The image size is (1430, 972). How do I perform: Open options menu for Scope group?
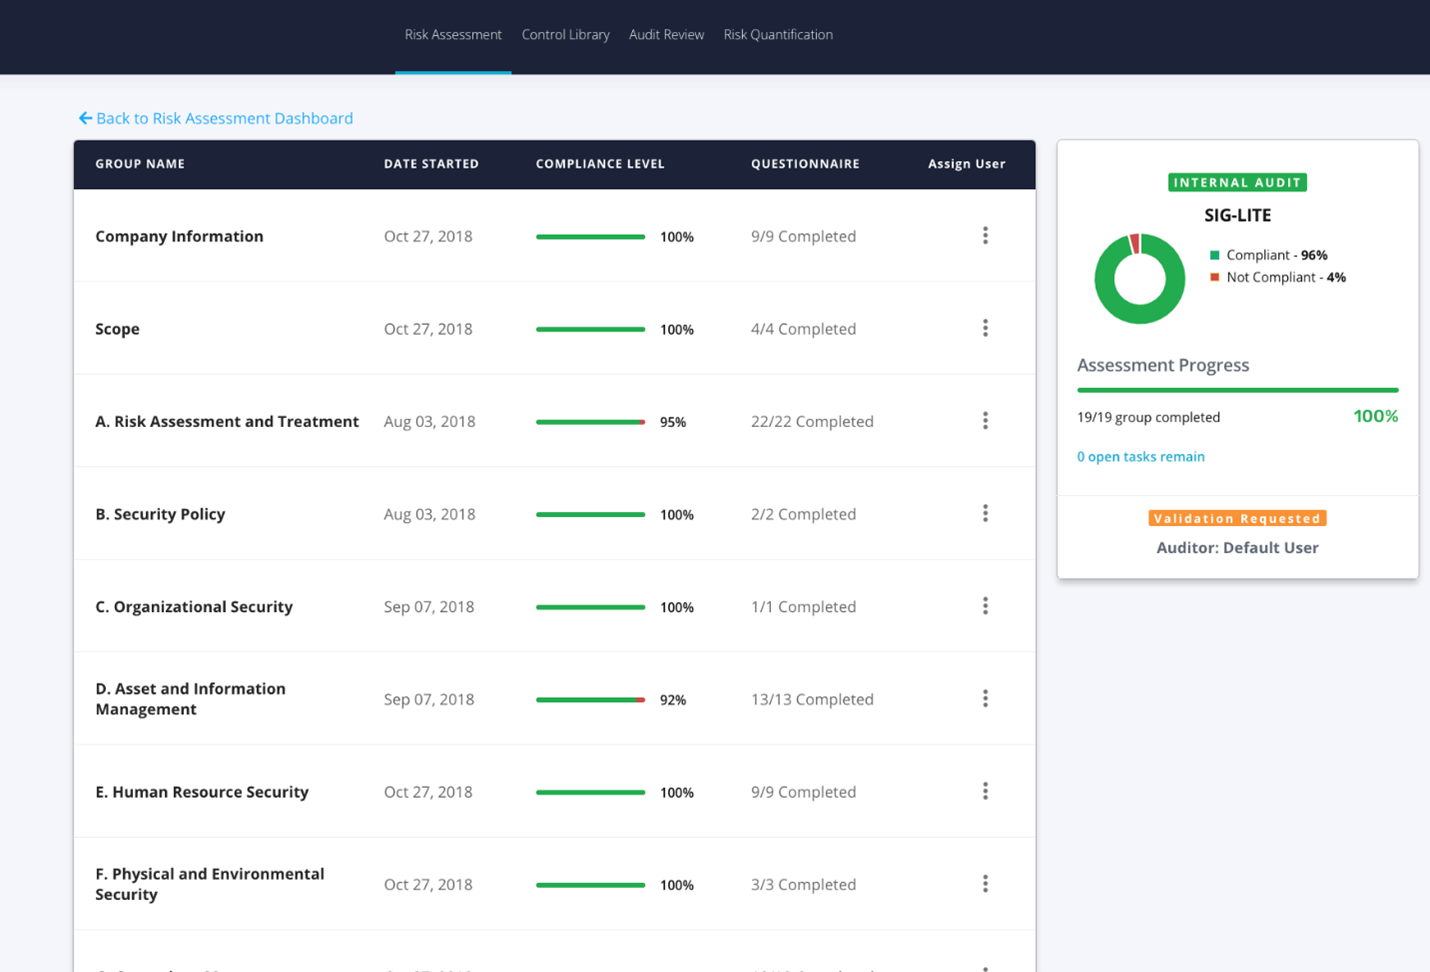(x=985, y=327)
